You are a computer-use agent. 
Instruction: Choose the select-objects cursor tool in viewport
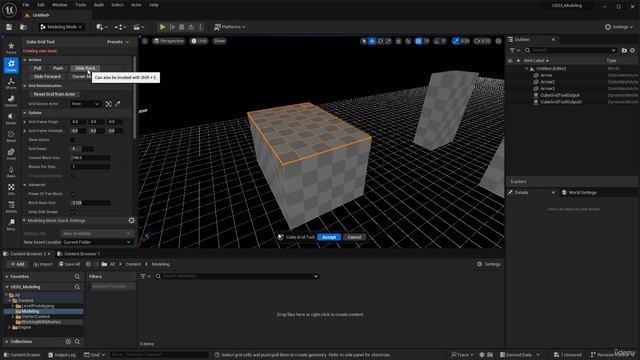click(364, 41)
